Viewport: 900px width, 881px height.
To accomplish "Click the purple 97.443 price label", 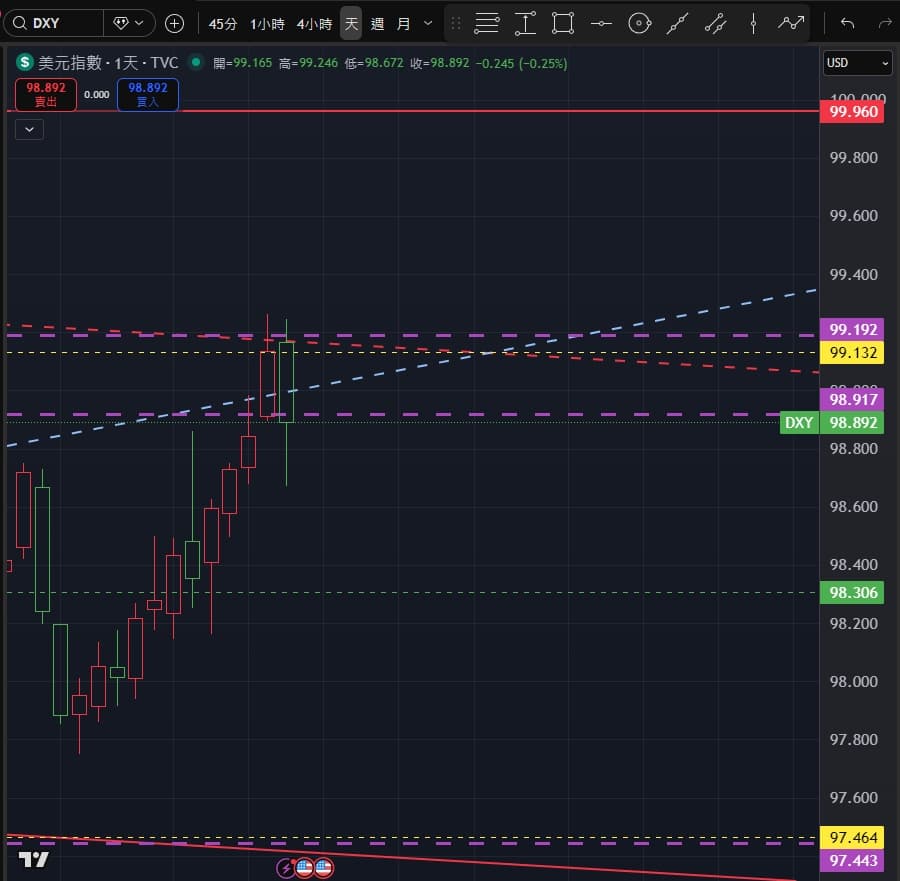I will [852, 860].
